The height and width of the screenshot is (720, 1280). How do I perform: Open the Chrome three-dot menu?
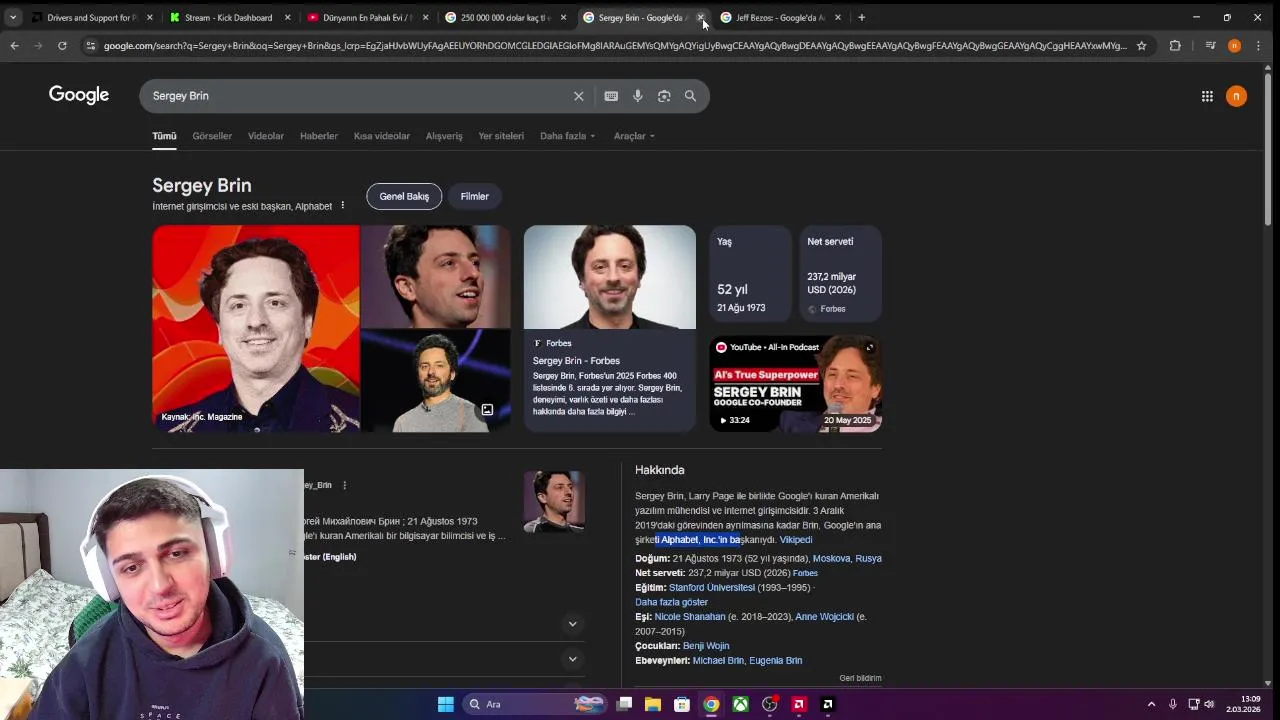pyautogui.click(x=1258, y=46)
